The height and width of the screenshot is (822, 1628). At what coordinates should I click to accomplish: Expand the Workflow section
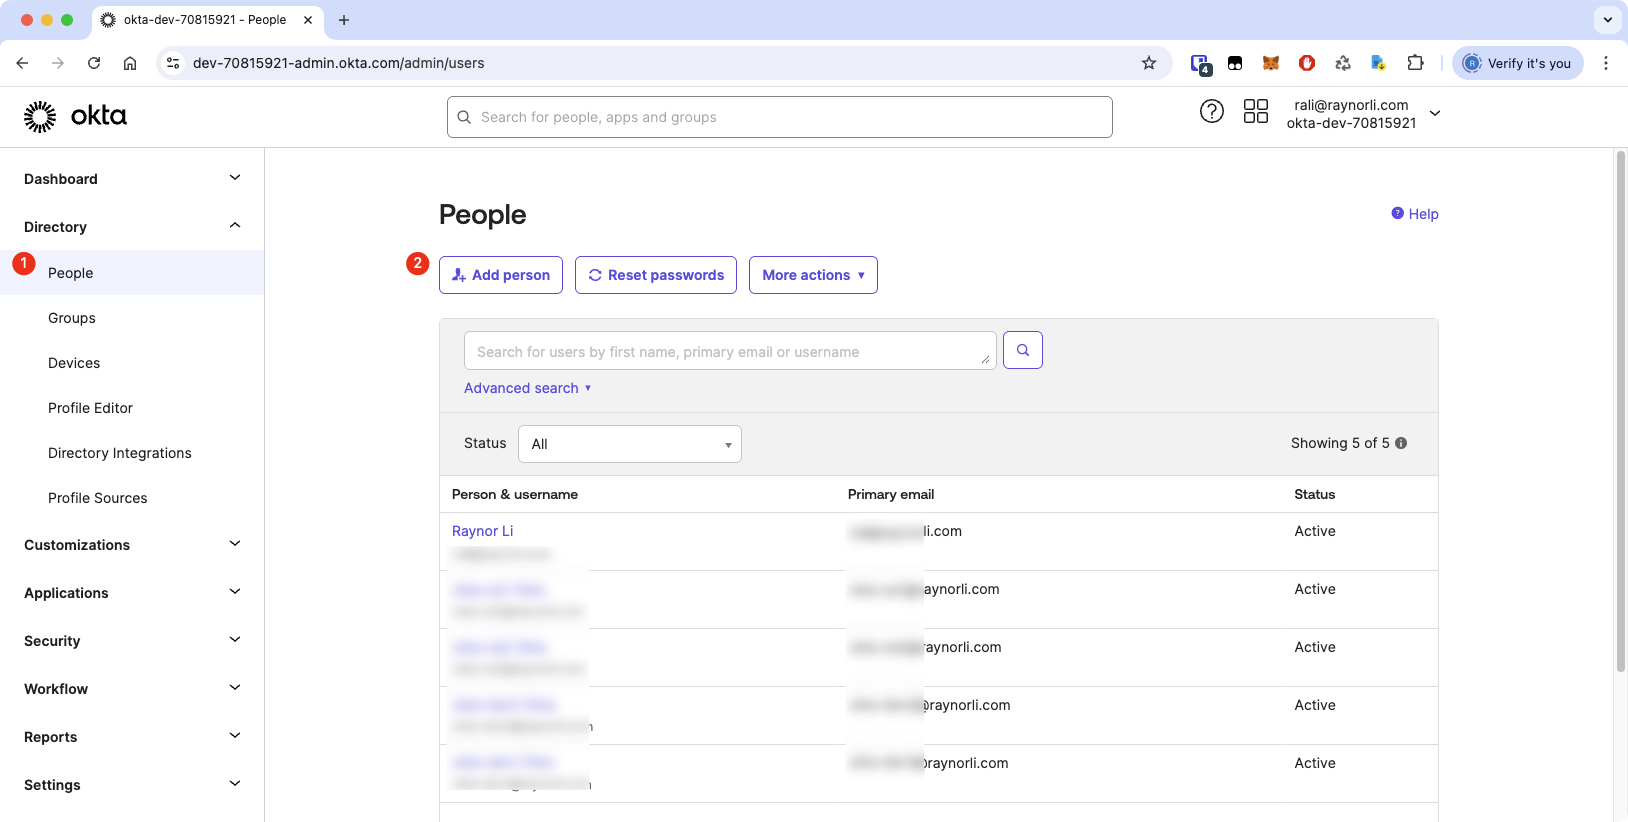click(x=132, y=689)
